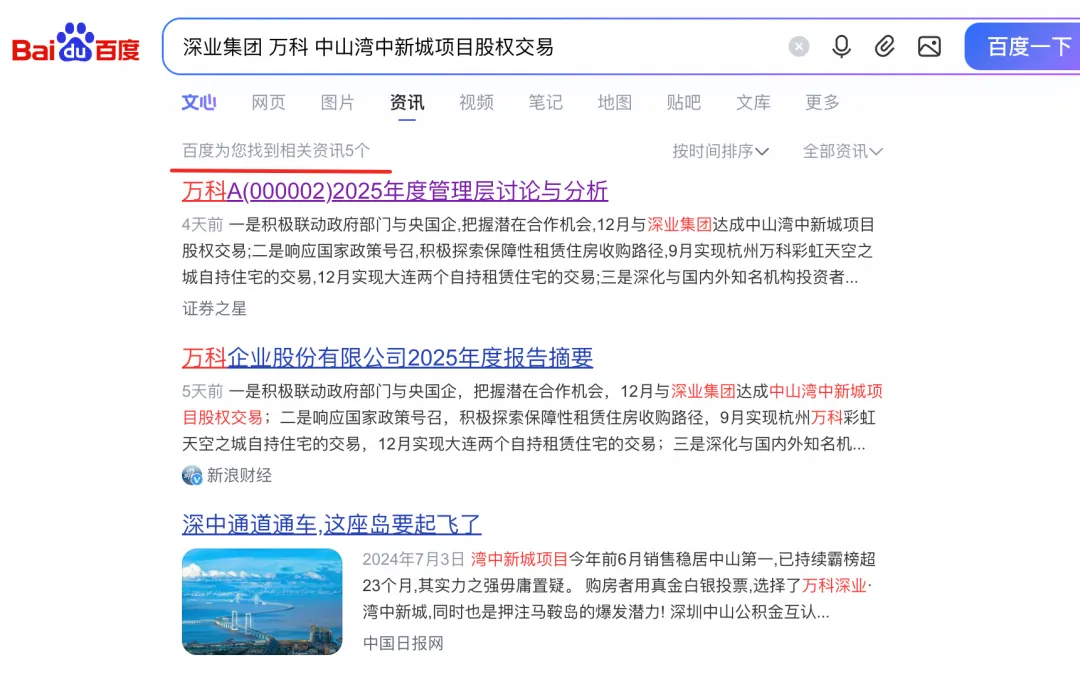Switch to the 视频 tab

pyautogui.click(x=476, y=103)
